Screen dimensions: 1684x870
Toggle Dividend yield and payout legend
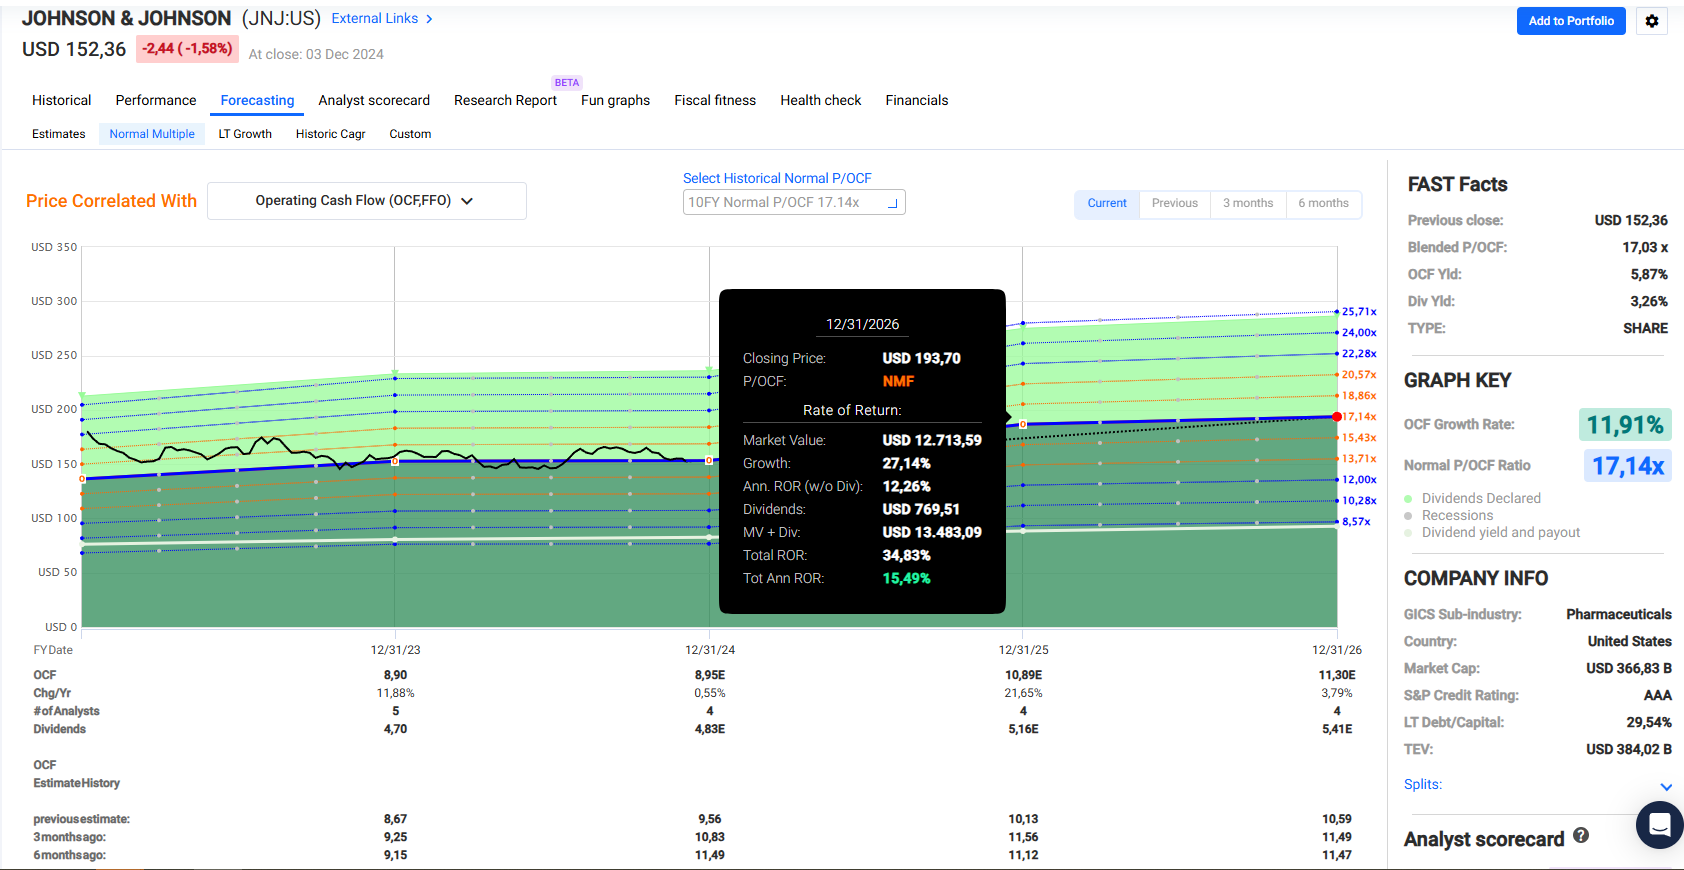click(x=1500, y=532)
